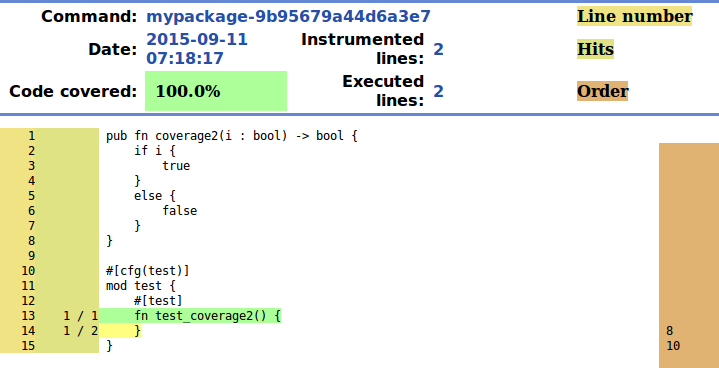Click order value 10 in the orange column
The height and width of the screenshot is (368, 719).
pyautogui.click(x=673, y=346)
